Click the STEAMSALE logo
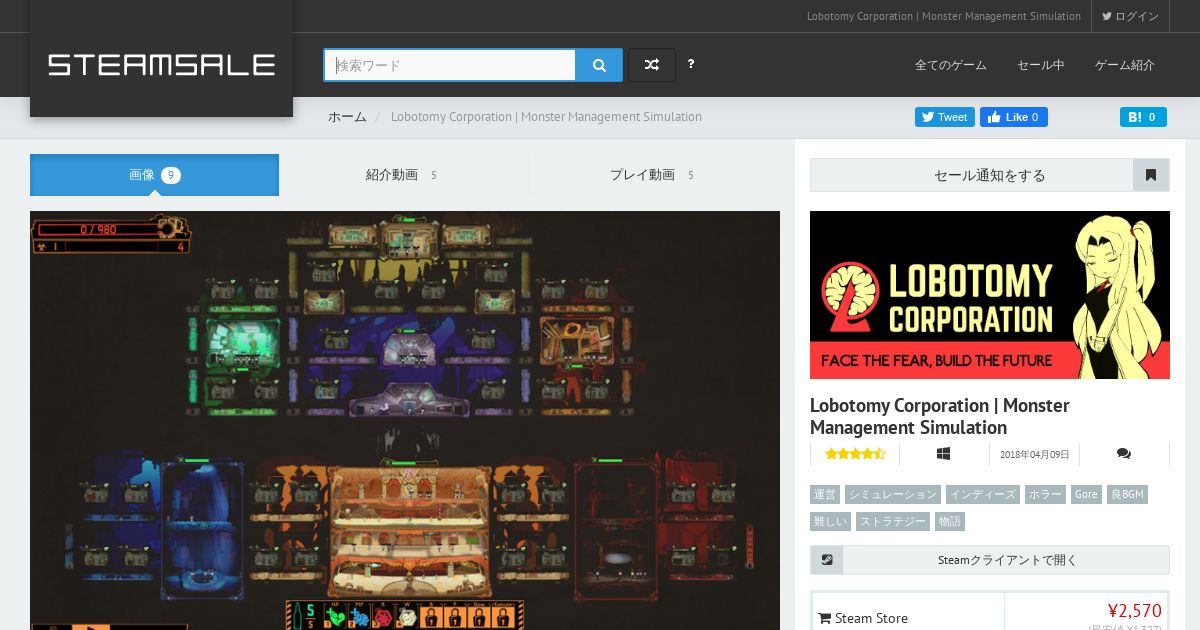Screen dimensions: 1200x630 161,65
